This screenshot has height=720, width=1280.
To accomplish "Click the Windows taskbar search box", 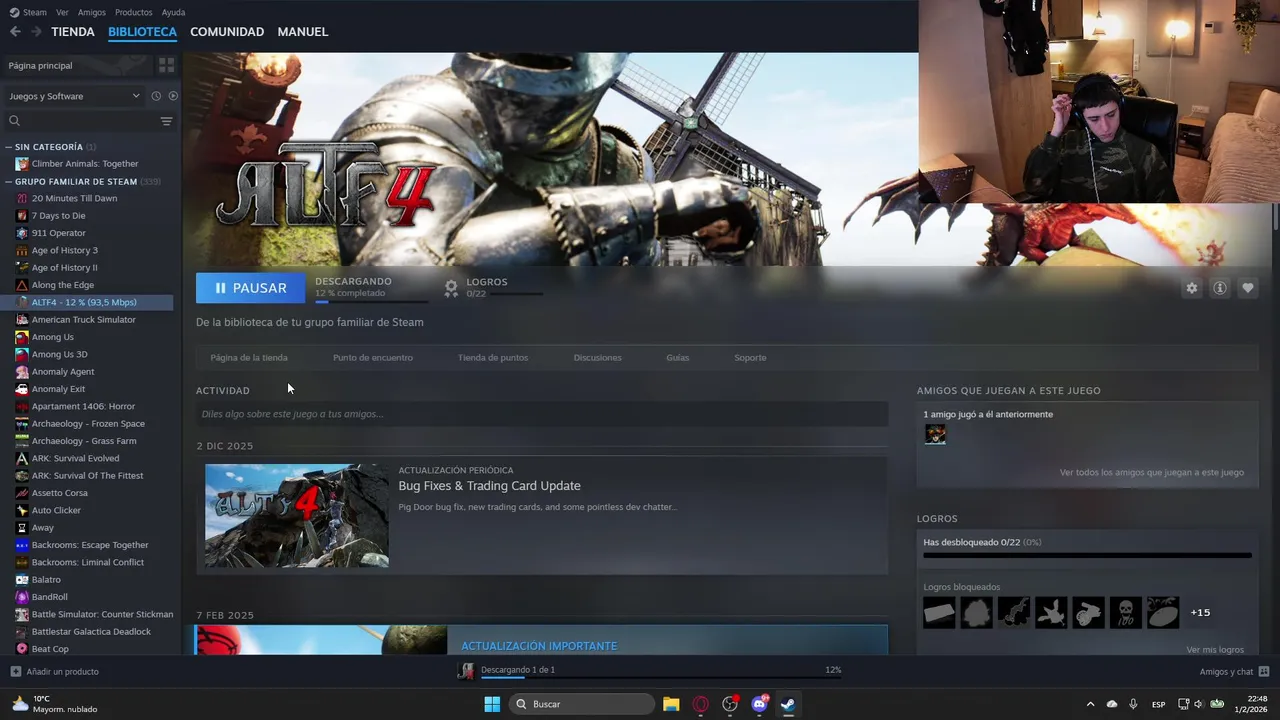I will 583,704.
